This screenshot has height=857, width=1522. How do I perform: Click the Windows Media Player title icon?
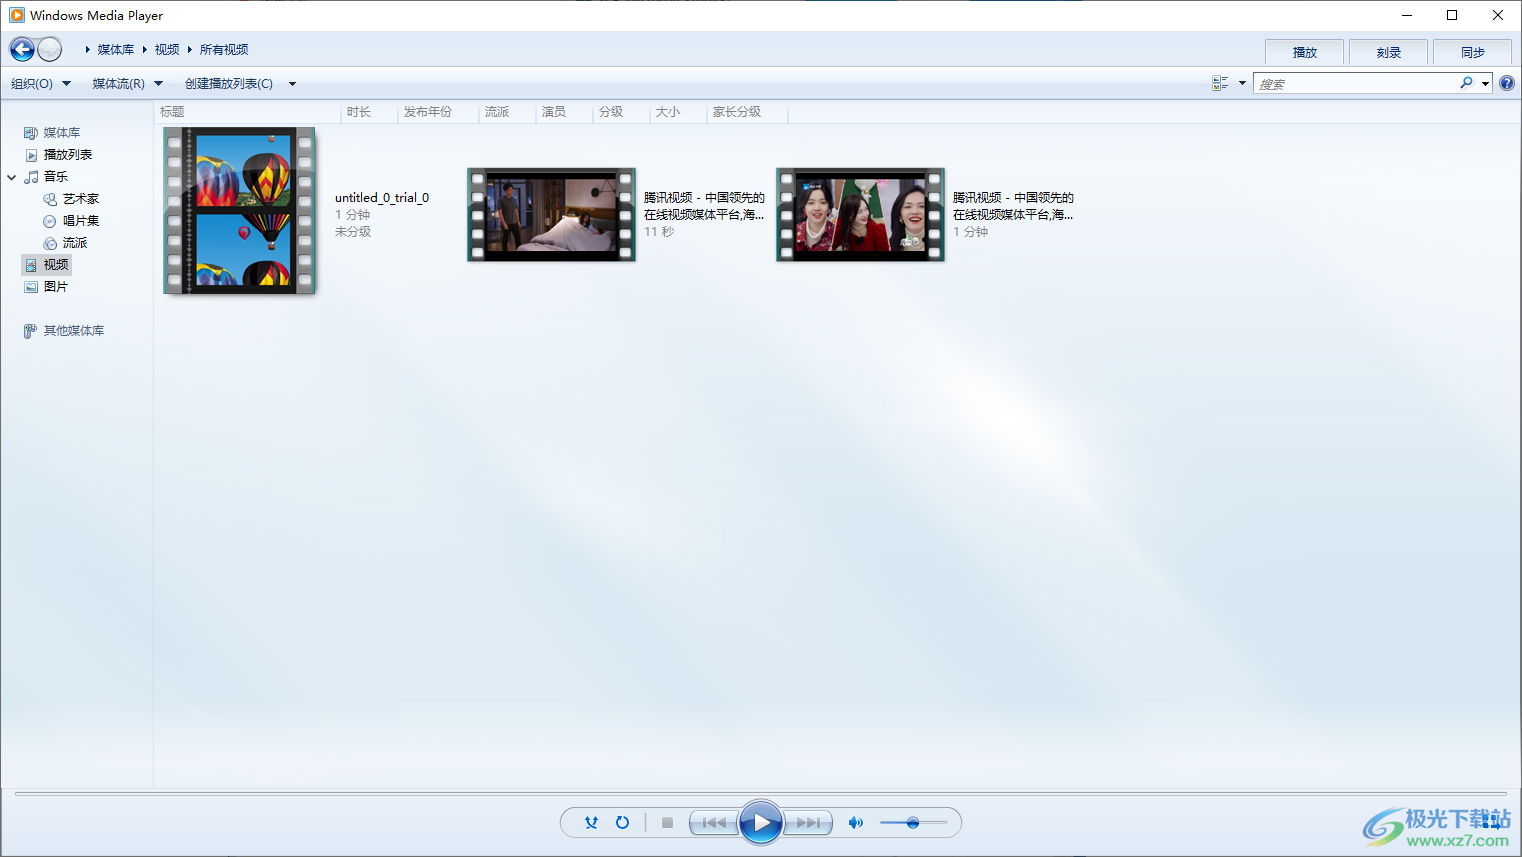[x=17, y=15]
